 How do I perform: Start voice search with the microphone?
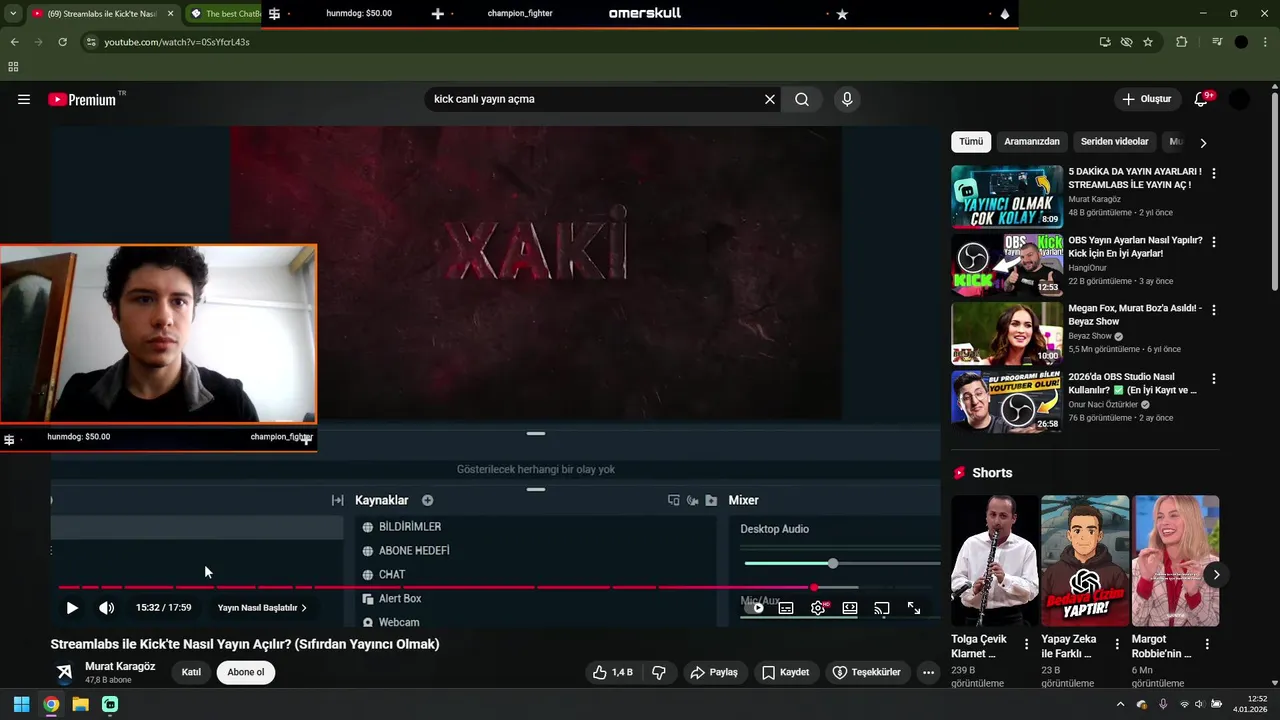(847, 99)
